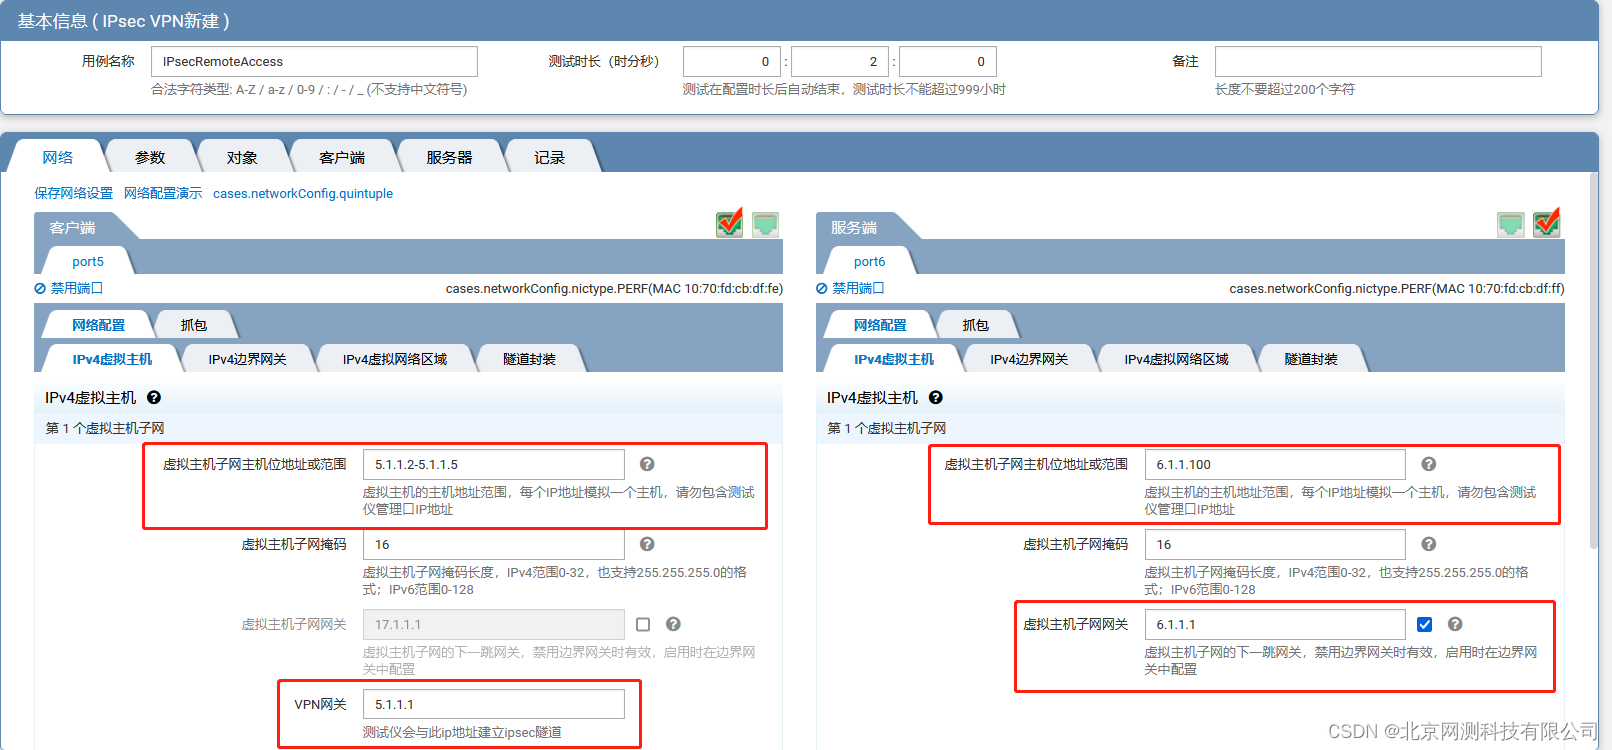Click the 保存网络设置 link

(x=74, y=193)
